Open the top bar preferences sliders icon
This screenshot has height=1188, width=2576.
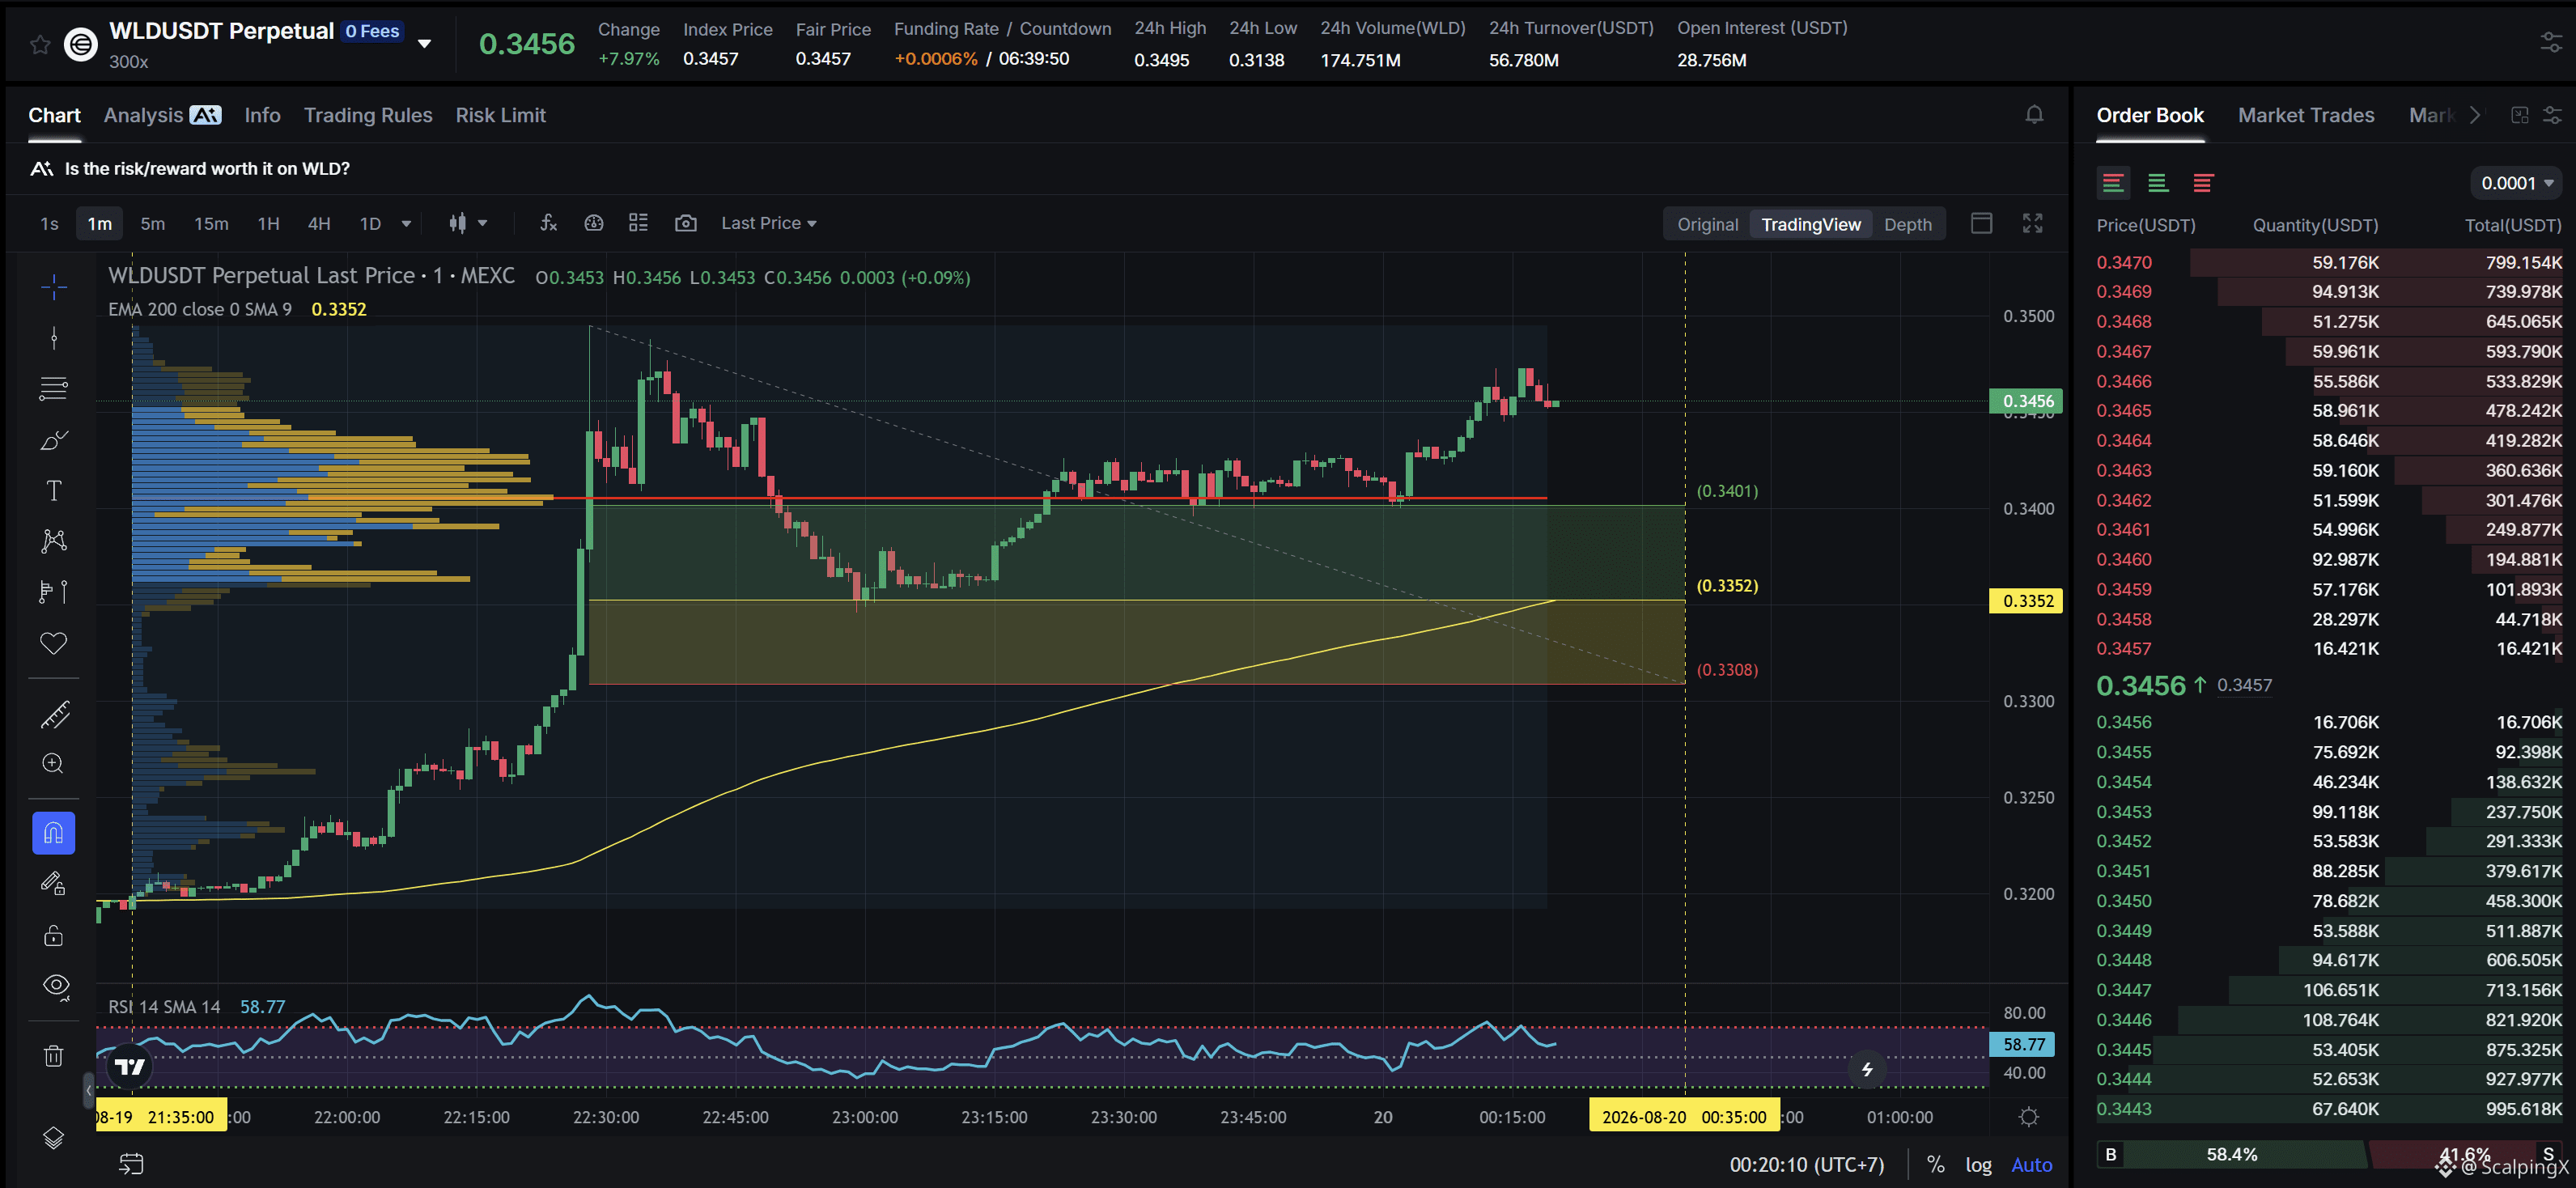(x=2552, y=42)
